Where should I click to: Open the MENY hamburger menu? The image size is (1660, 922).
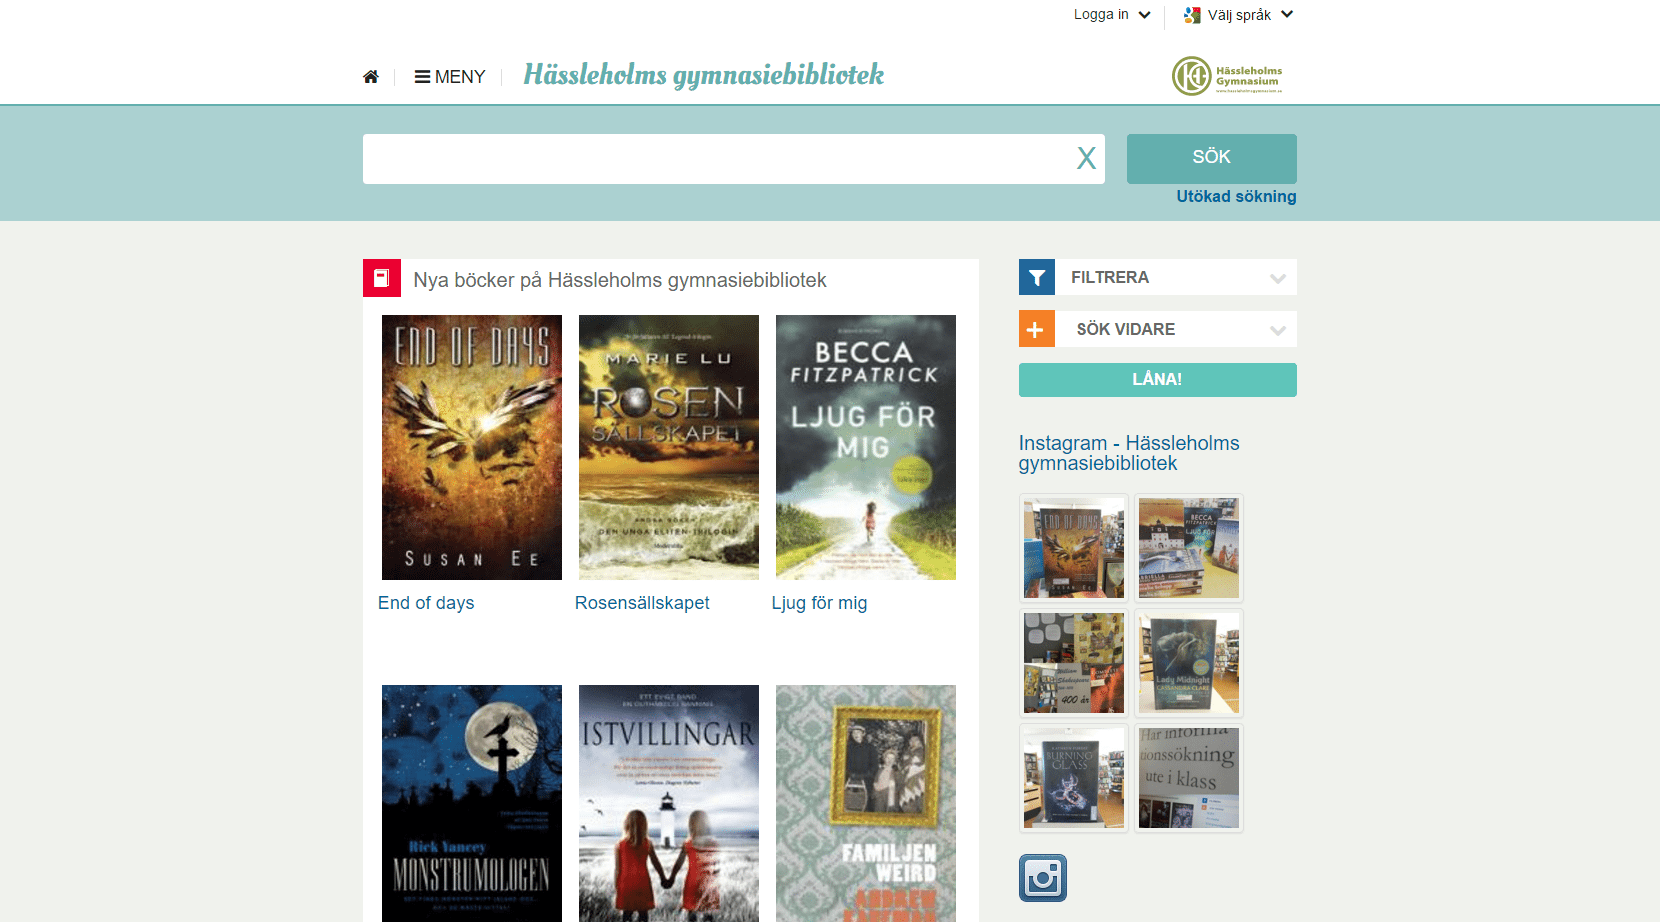pyautogui.click(x=450, y=77)
